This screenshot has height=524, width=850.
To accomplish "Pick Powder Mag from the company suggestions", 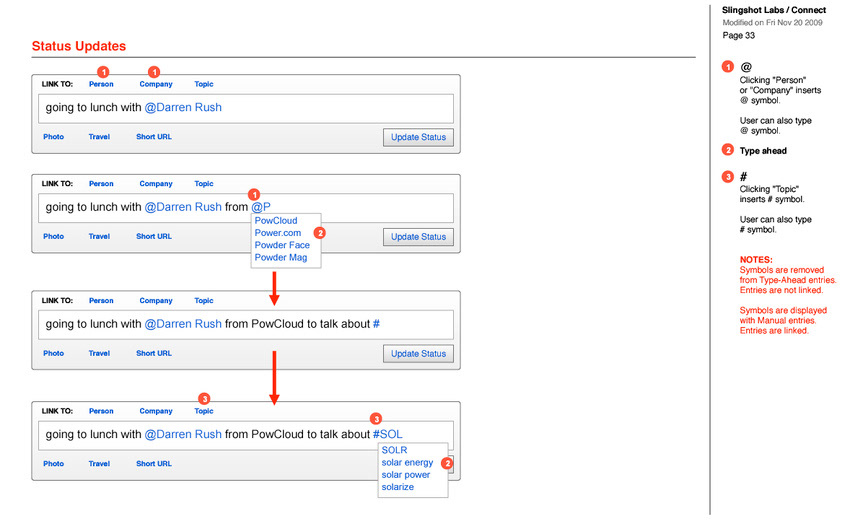I will (x=281, y=258).
